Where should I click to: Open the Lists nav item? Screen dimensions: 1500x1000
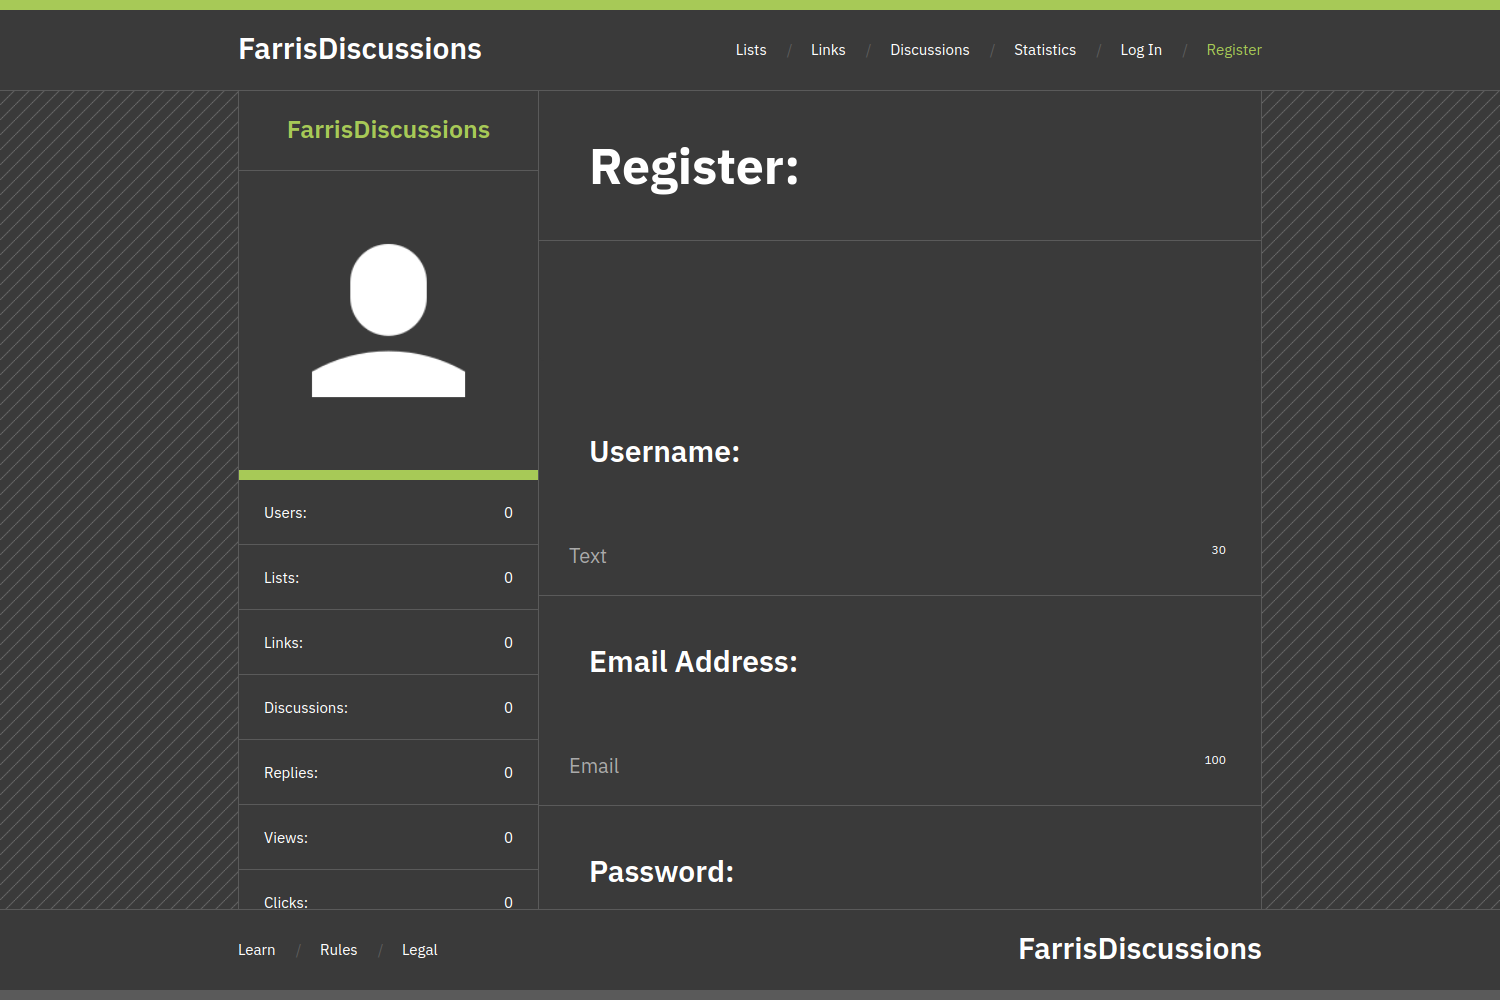pos(751,50)
